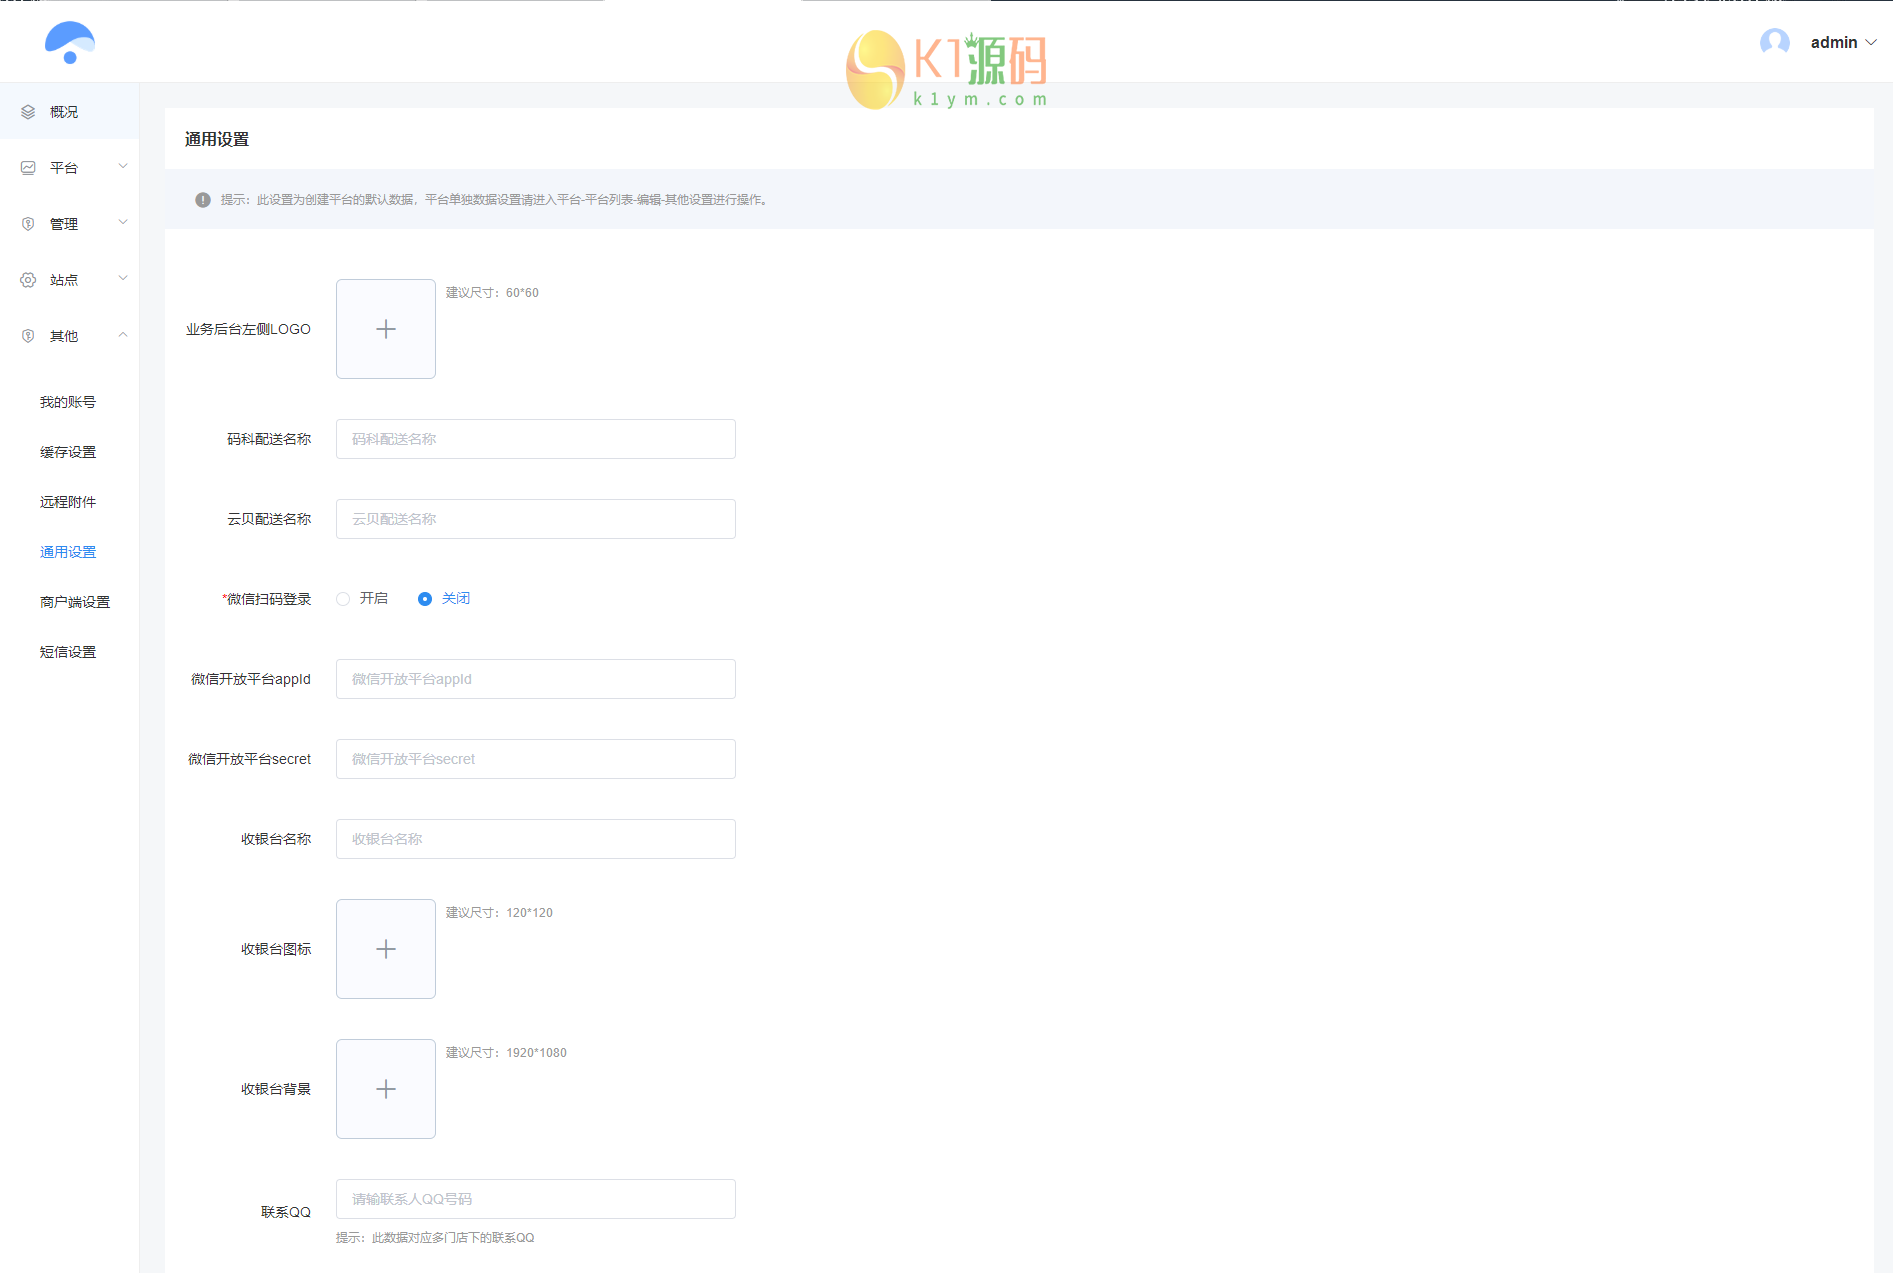Image resolution: width=1893 pixels, height=1273 pixels.
Task: Open 缓存设置 submenu item
Action: point(68,452)
